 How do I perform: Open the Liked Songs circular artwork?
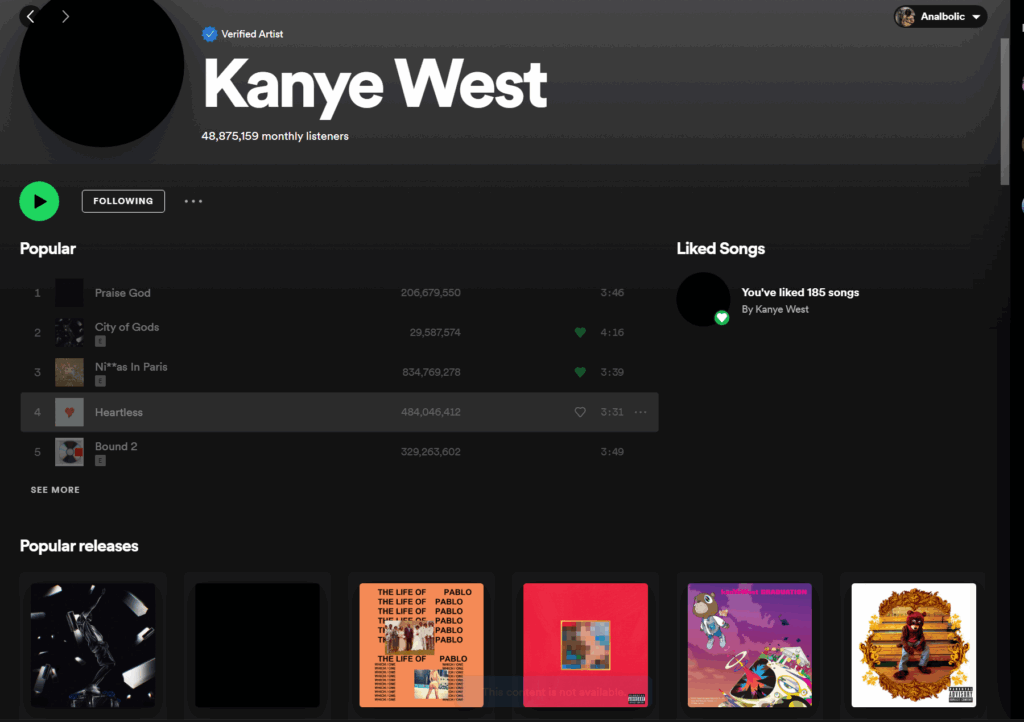click(703, 299)
